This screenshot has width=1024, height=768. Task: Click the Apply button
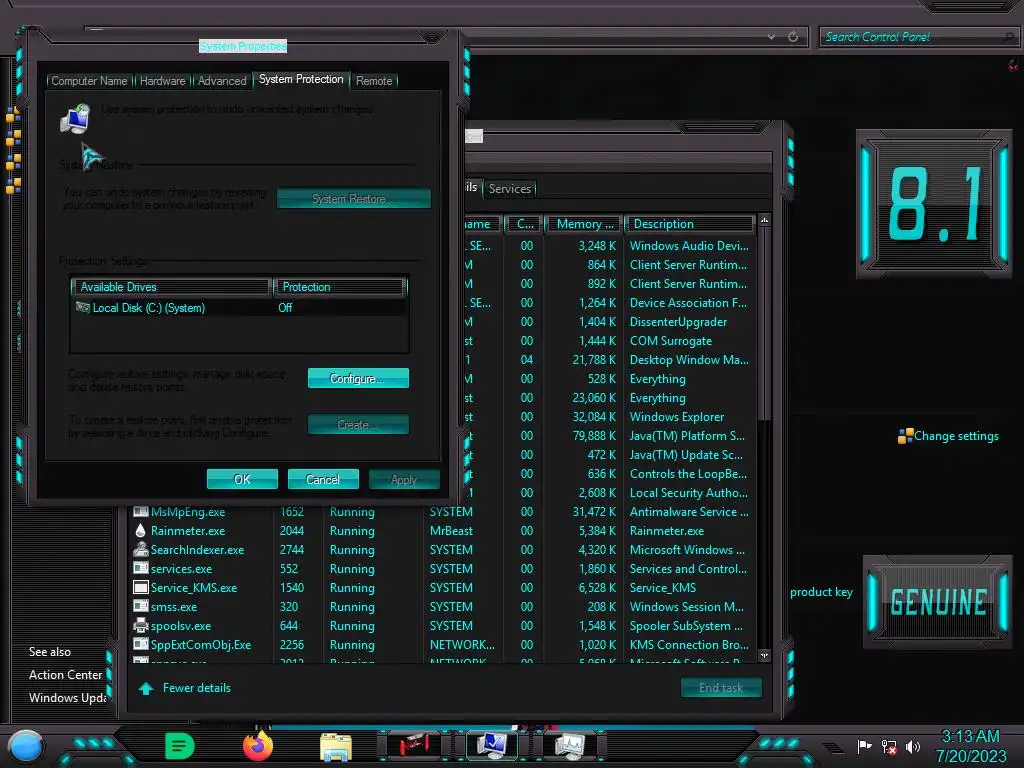click(404, 479)
